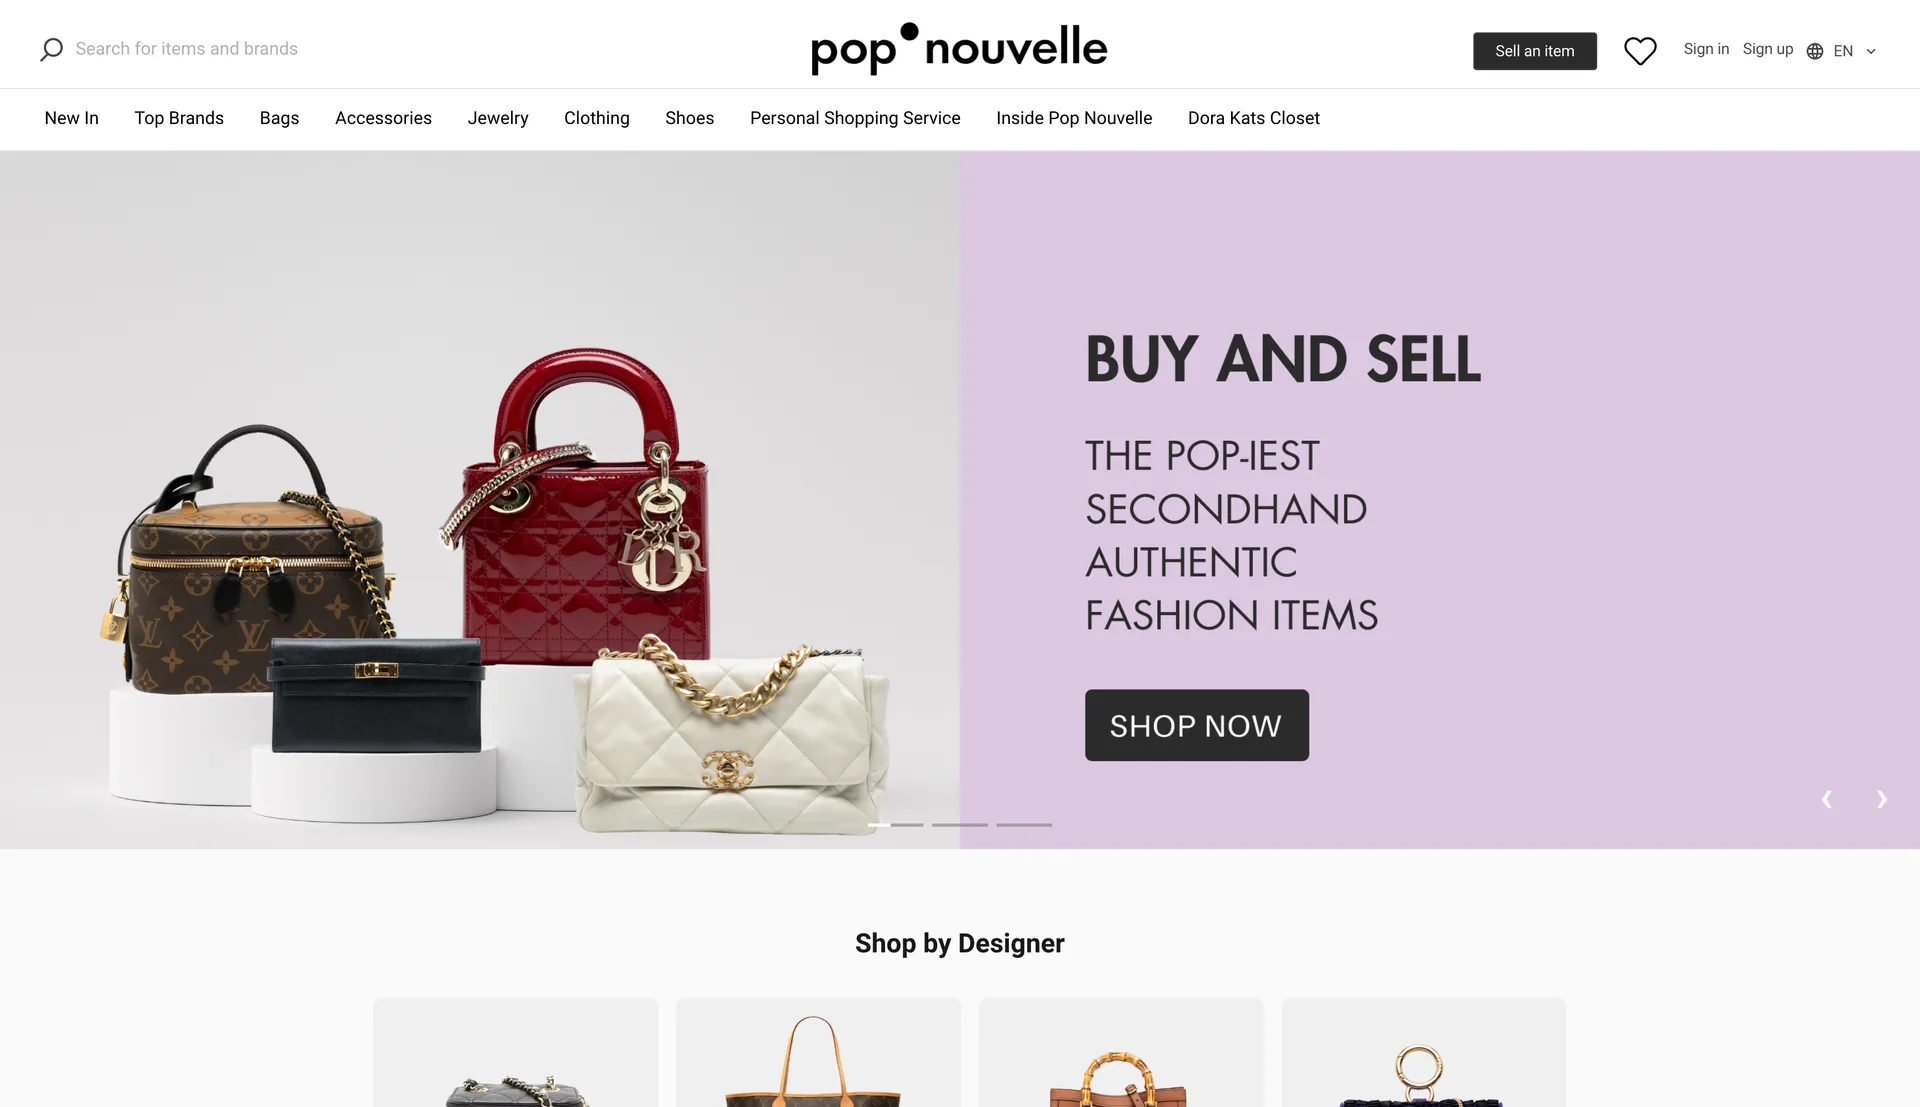Click the Sign in link
This screenshot has width=1920, height=1107.
[x=1706, y=49]
